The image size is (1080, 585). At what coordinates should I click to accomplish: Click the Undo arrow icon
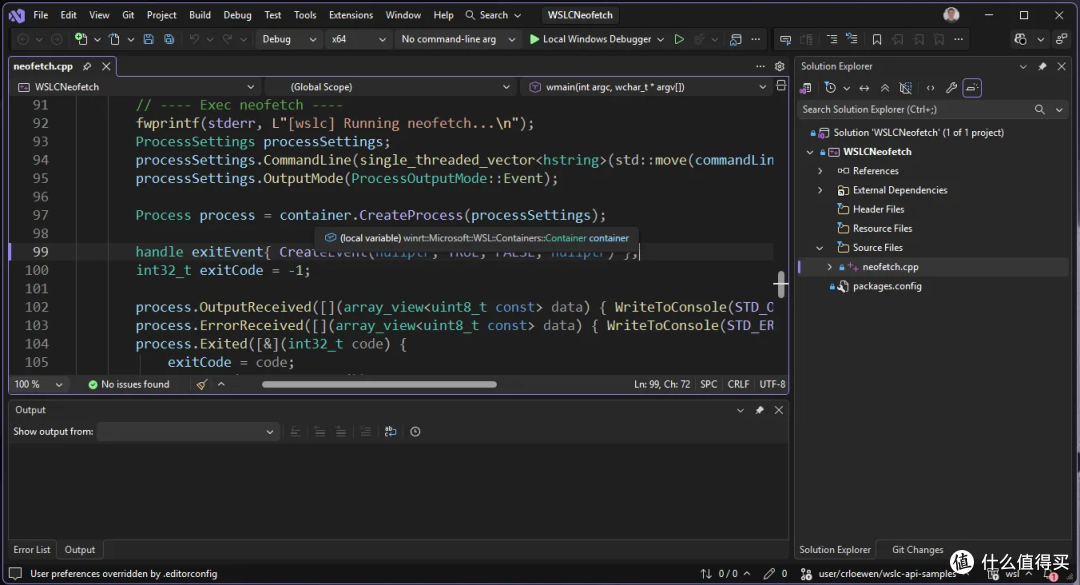coord(194,39)
